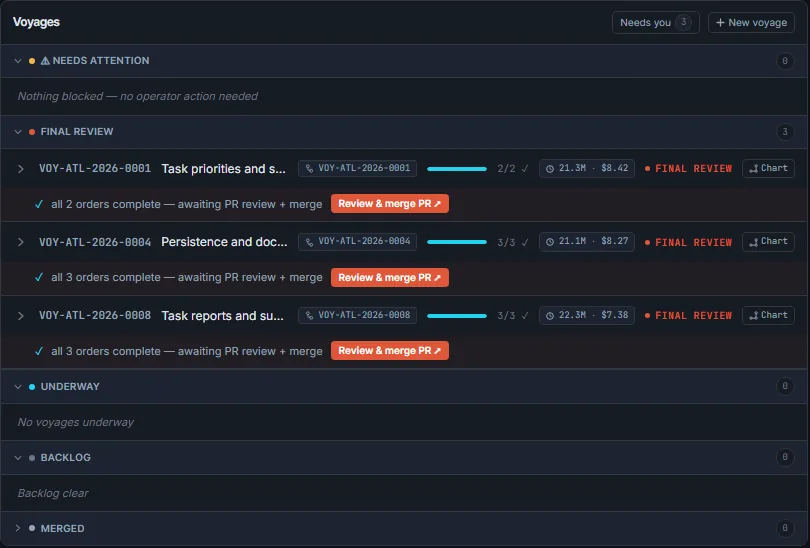Click the Final Review status on VOY-ATL-2026-0004 row
This screenshot has height=548, width=810.
[x=688, y=242]
